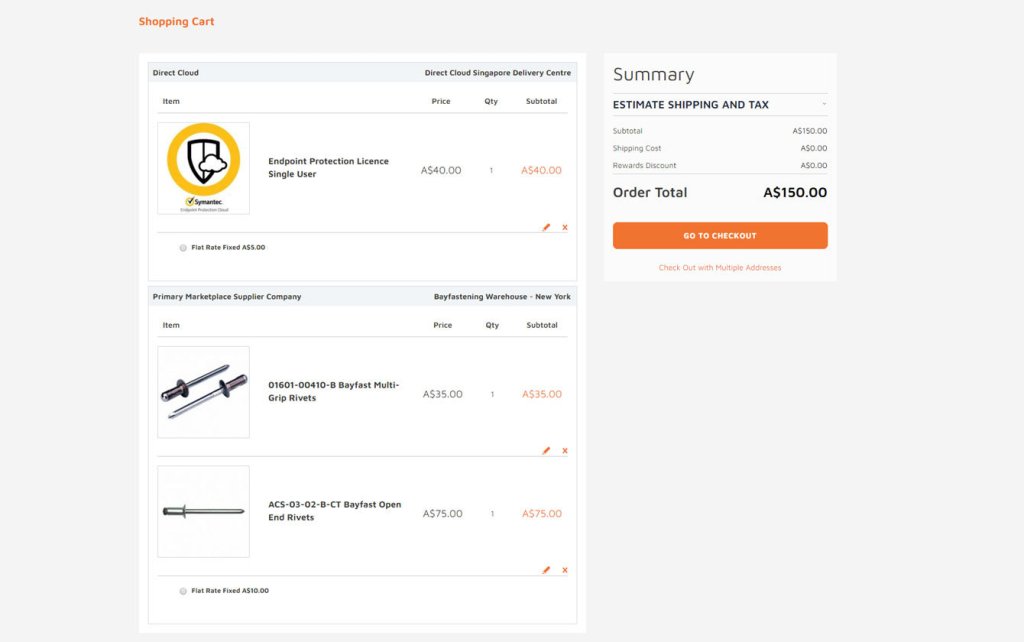Open 01601-00410-B Bayfast Multi-Grip Rivets link
The image size is (1024, 642).
tap(334, 391)
